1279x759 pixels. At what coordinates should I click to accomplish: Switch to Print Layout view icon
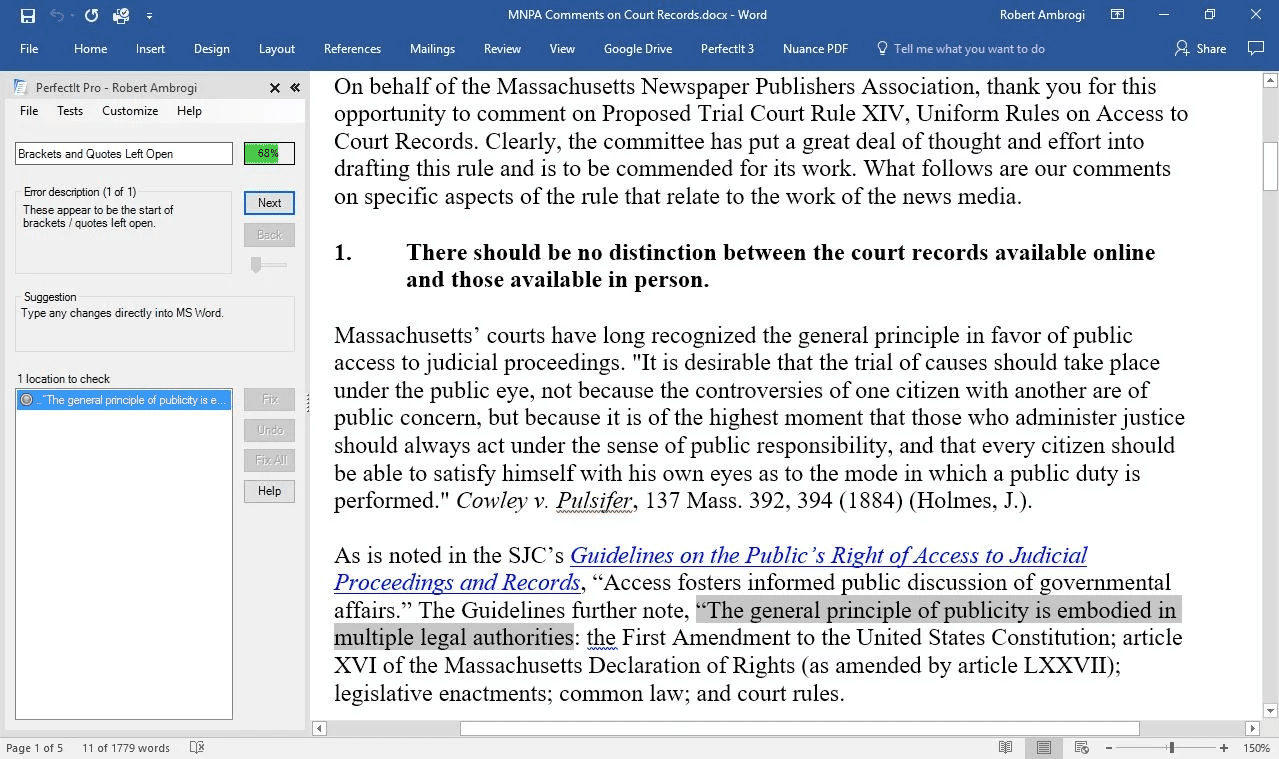pyautogui.click(x=1043, y=748)
